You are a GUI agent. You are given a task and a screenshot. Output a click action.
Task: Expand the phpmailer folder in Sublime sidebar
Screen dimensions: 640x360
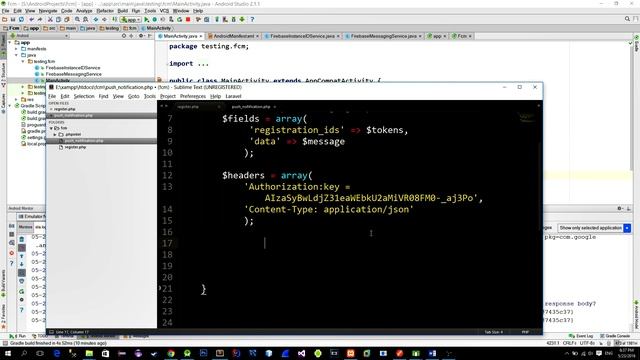(55, 134)
